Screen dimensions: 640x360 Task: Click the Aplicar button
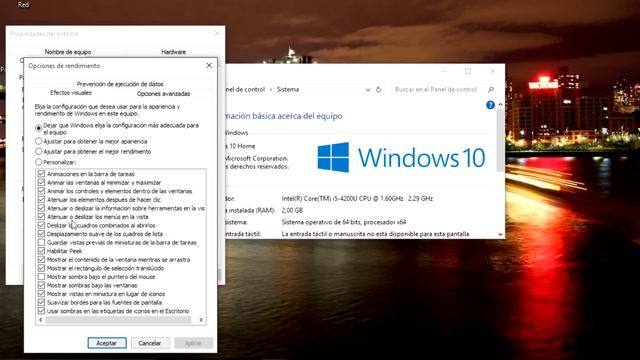click(193, 343)
